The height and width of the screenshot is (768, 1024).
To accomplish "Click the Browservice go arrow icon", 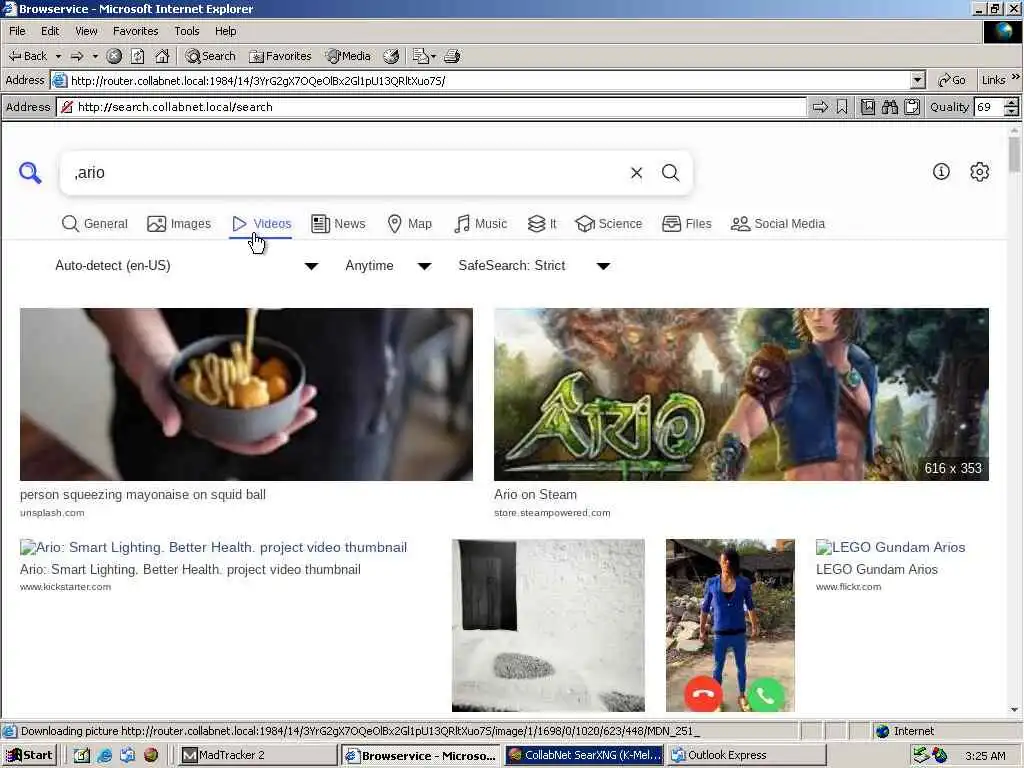I will [x=820, y=107].
